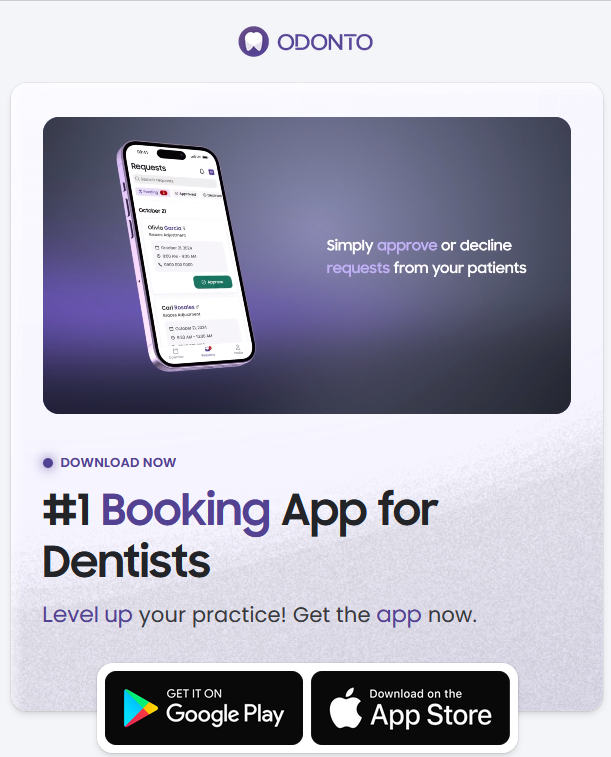Tap the Requests icon in the phone's bottom bar
The width and height of the screenshot is (611, 757).
208,351
